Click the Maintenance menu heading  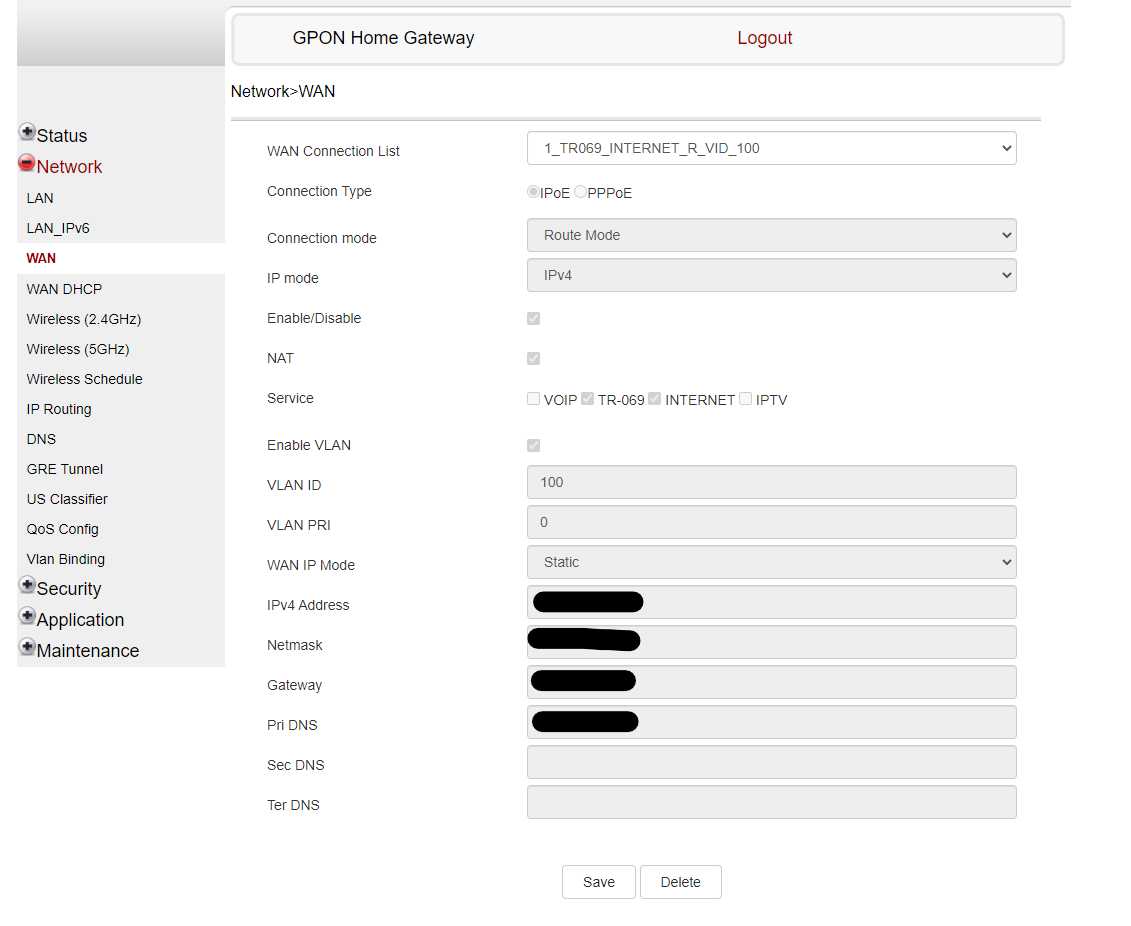[88, 651]
